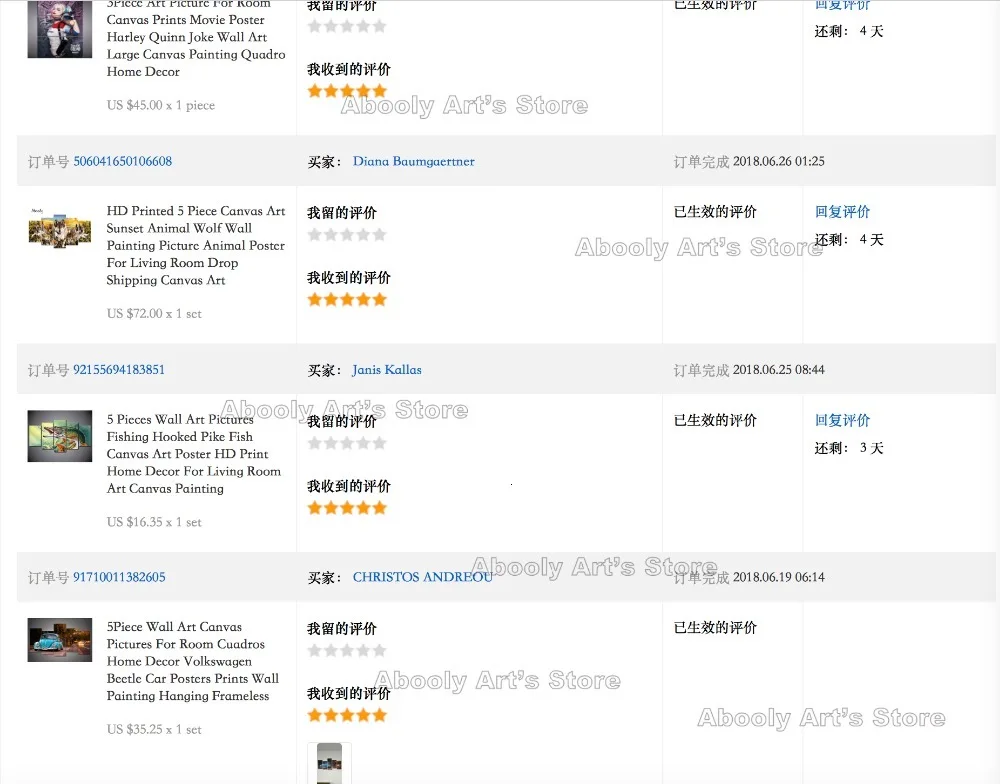Open the fishing pike canvas product thumbnail
Viewport: 1000px width, 784px height.
[59, 436]
